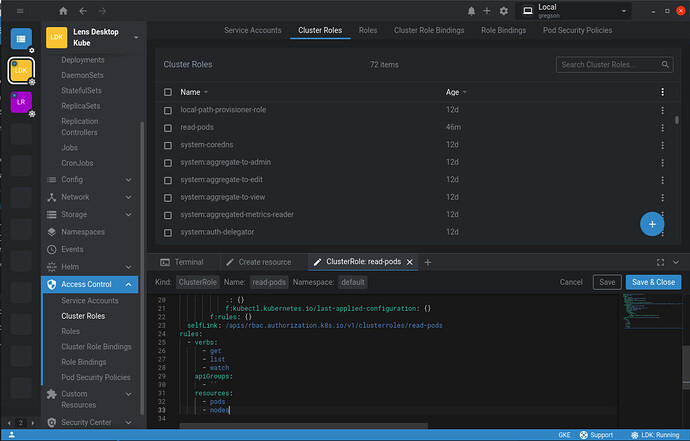Select the LR cluster in hotbar
The height and width of the screenshot is (441, 690).
tap(21, 103)
